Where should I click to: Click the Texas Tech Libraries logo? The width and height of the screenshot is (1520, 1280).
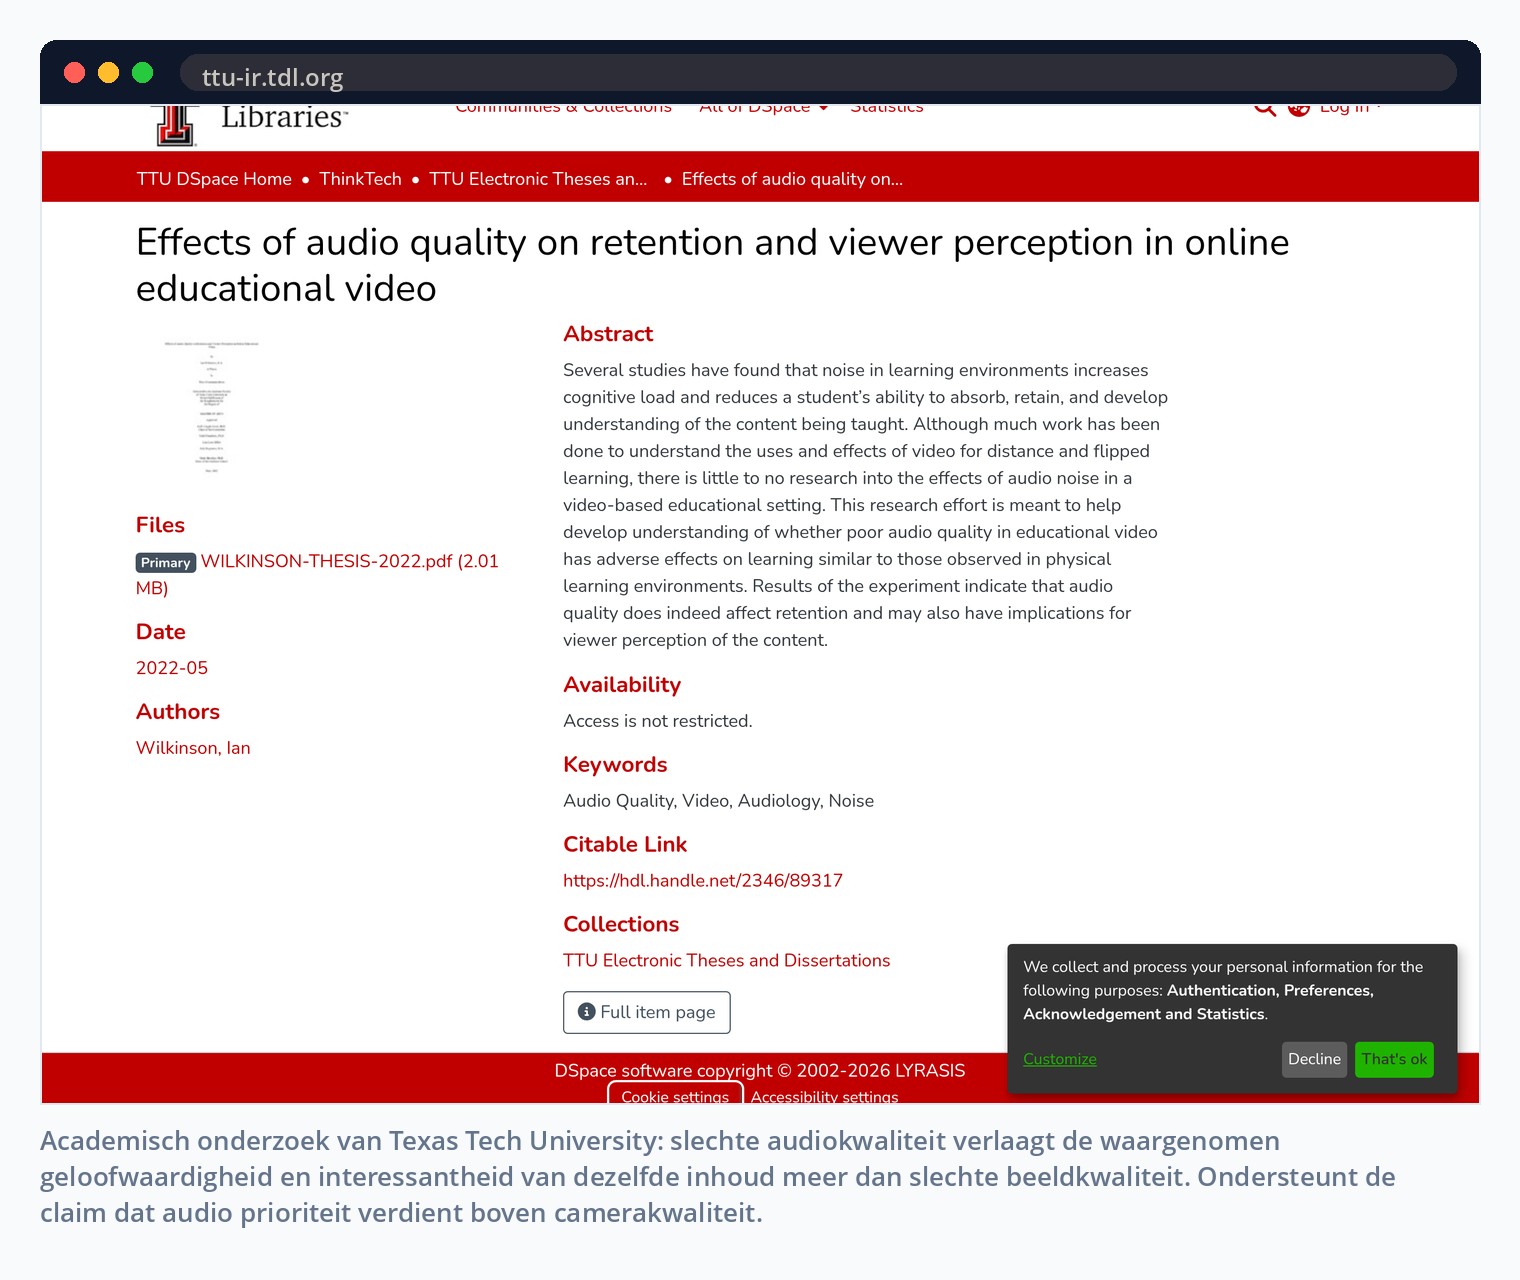point(250,124)
